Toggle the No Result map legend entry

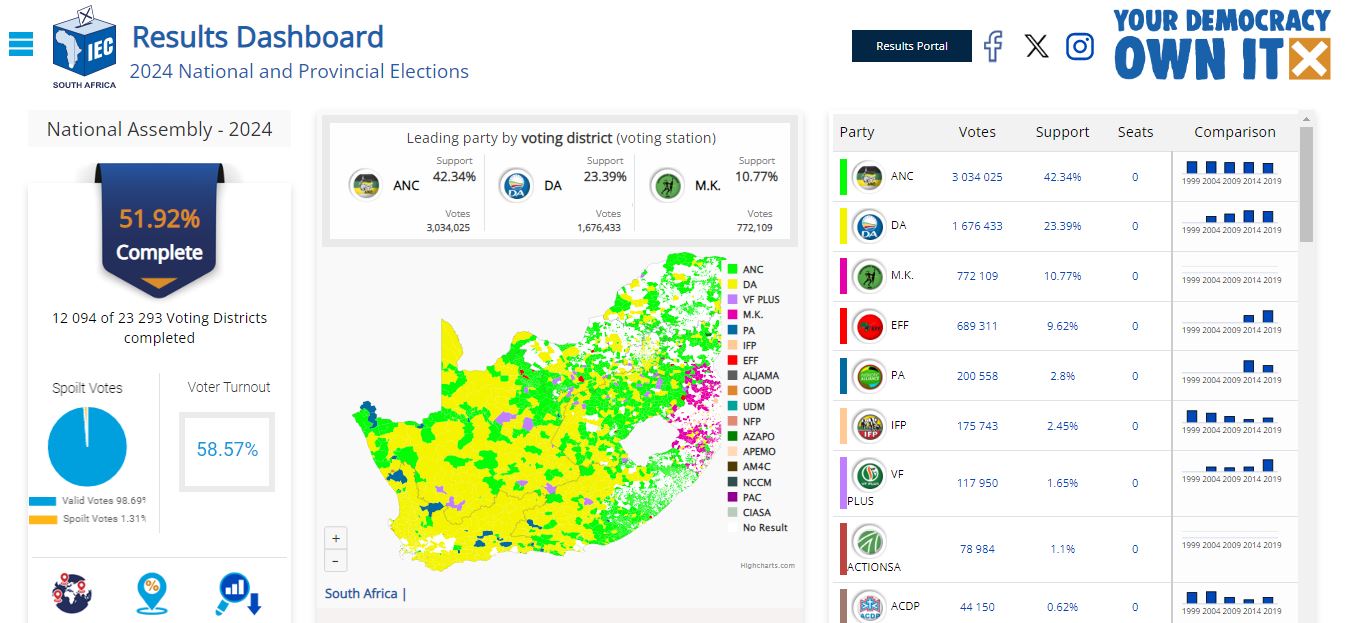click(758, 528)
